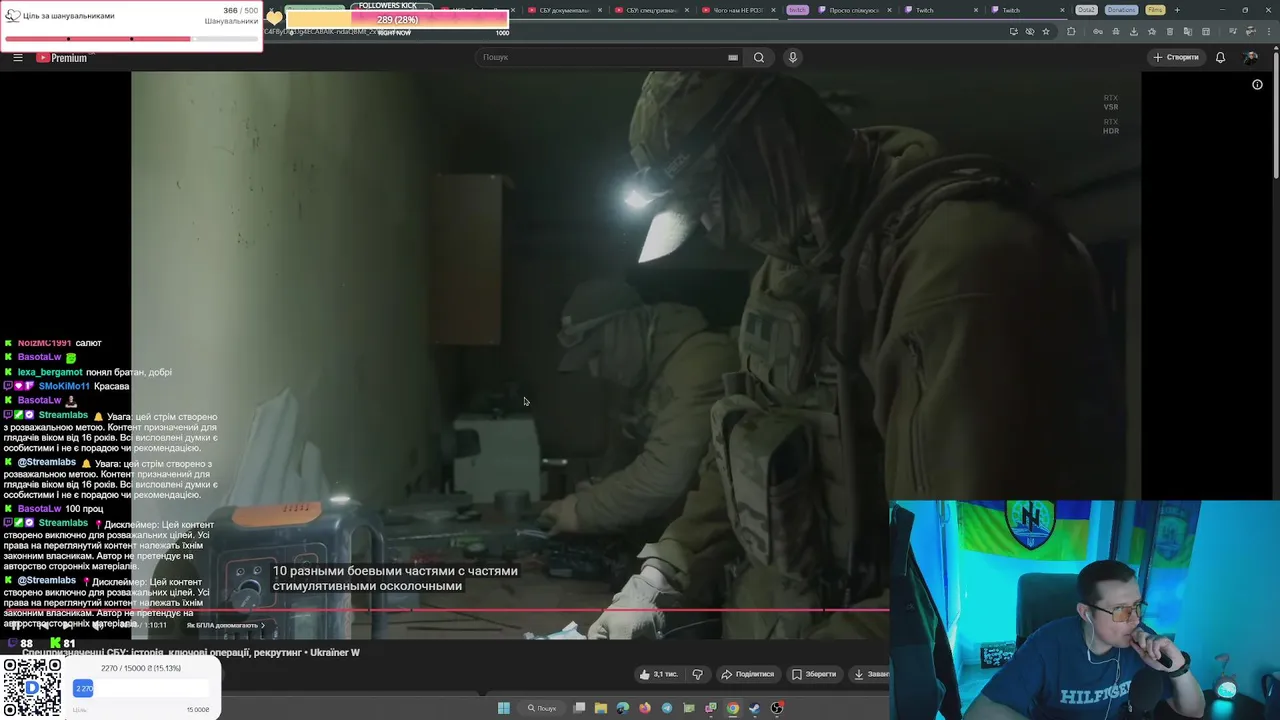Image resolution: width=1280 pixels, height=720 pixels.
Task: Open OBS Studio from the taskbar
Action: click(x=777, y=708)
